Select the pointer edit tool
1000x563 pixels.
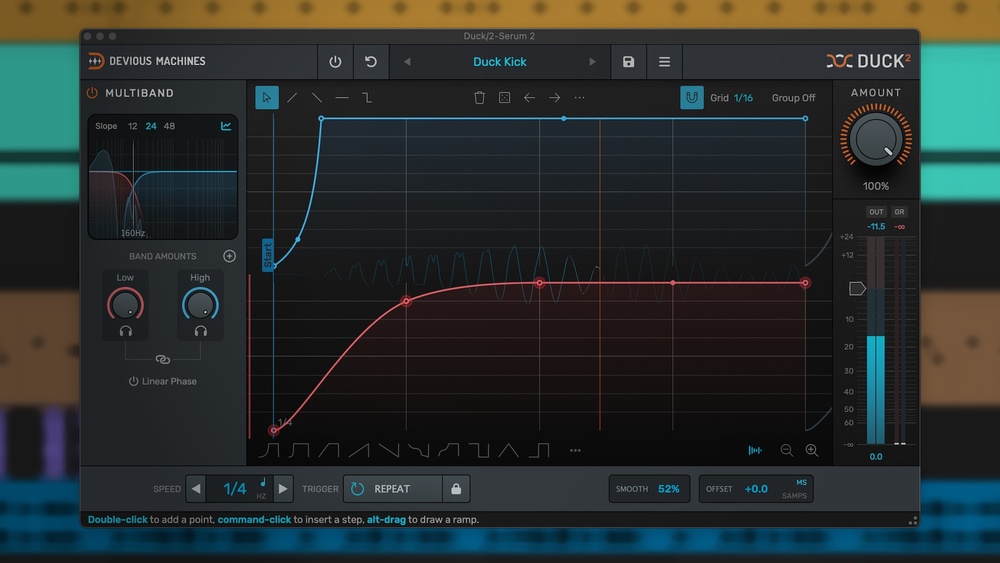(x=267, y=97)
